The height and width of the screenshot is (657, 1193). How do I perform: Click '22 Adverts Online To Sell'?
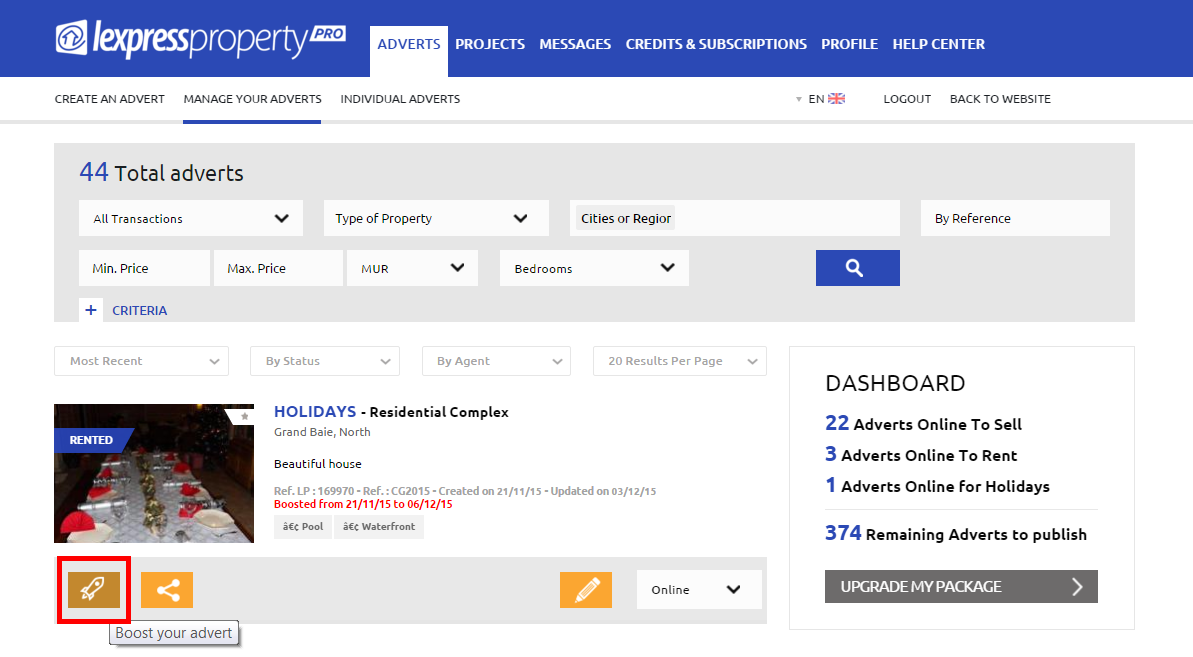coord(923,424)
